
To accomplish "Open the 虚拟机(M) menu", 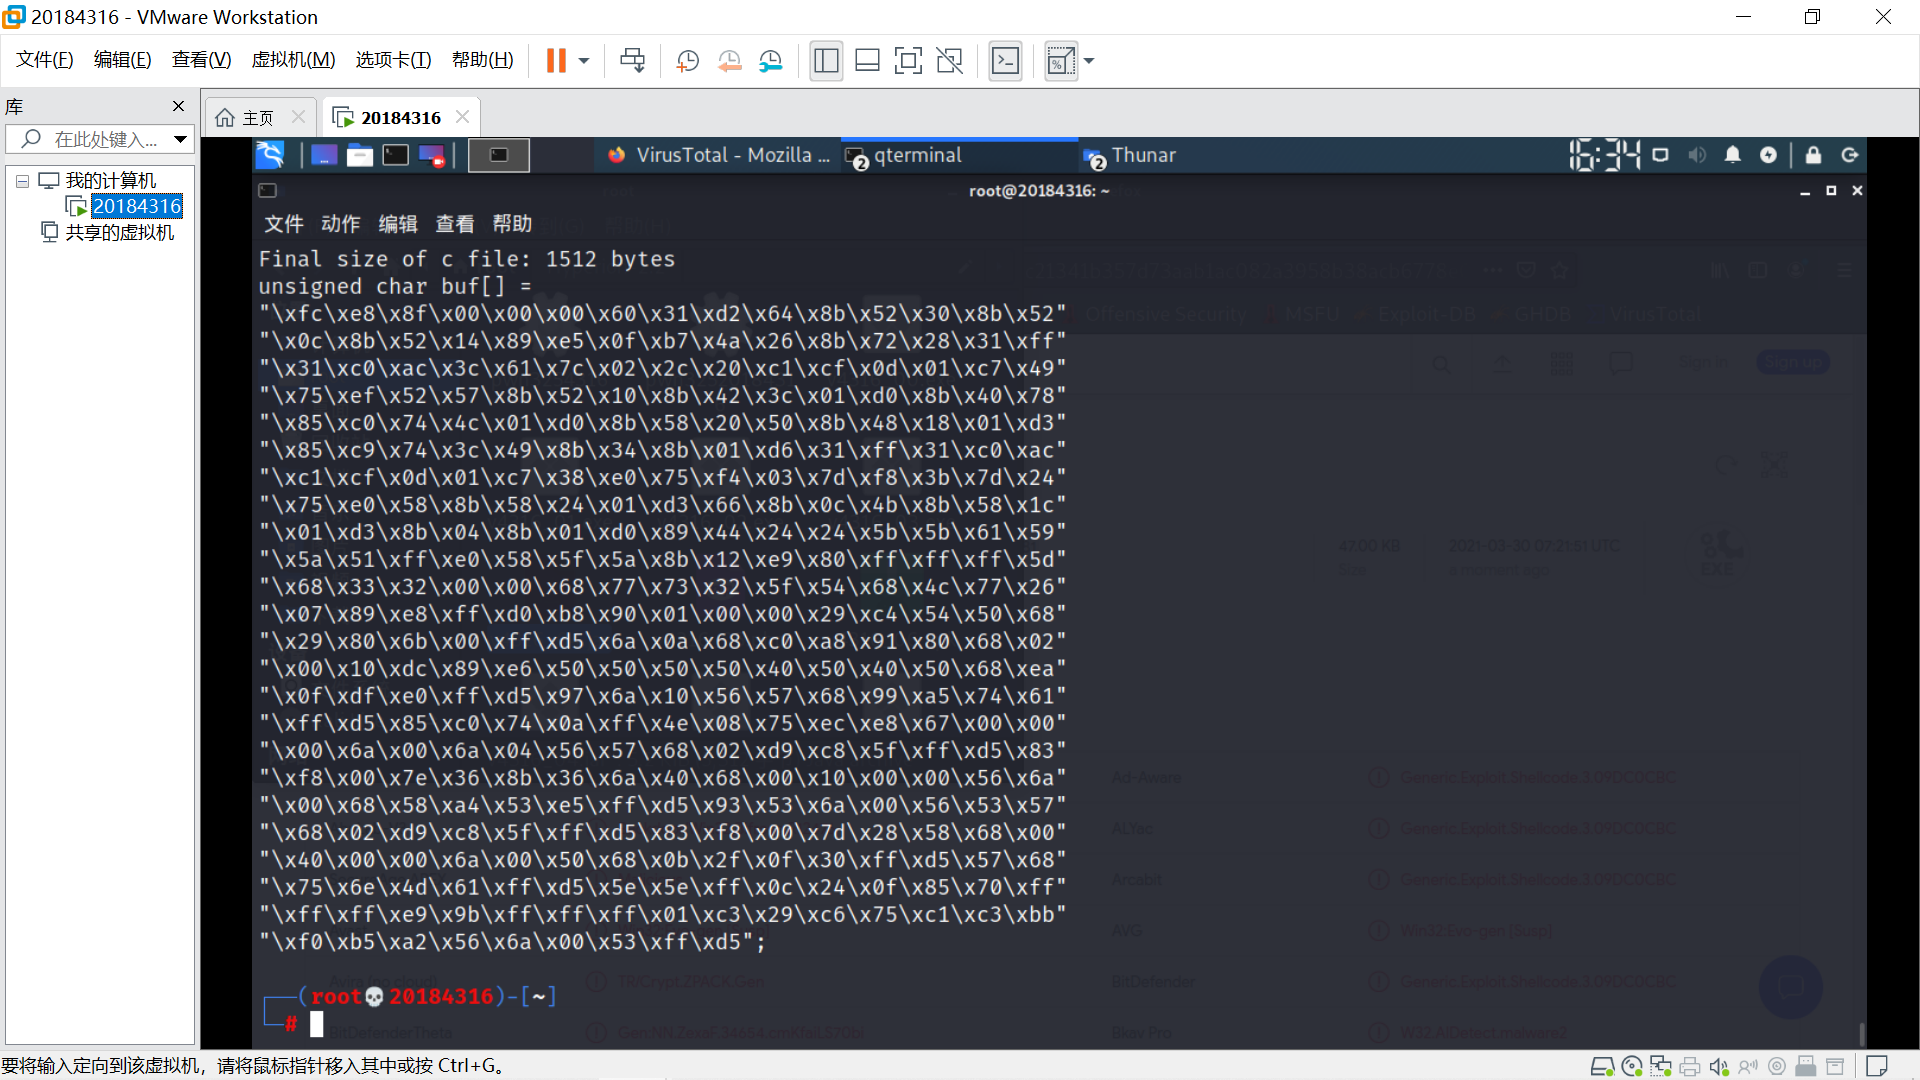I will pyautogui.click(x=293, y=60).
